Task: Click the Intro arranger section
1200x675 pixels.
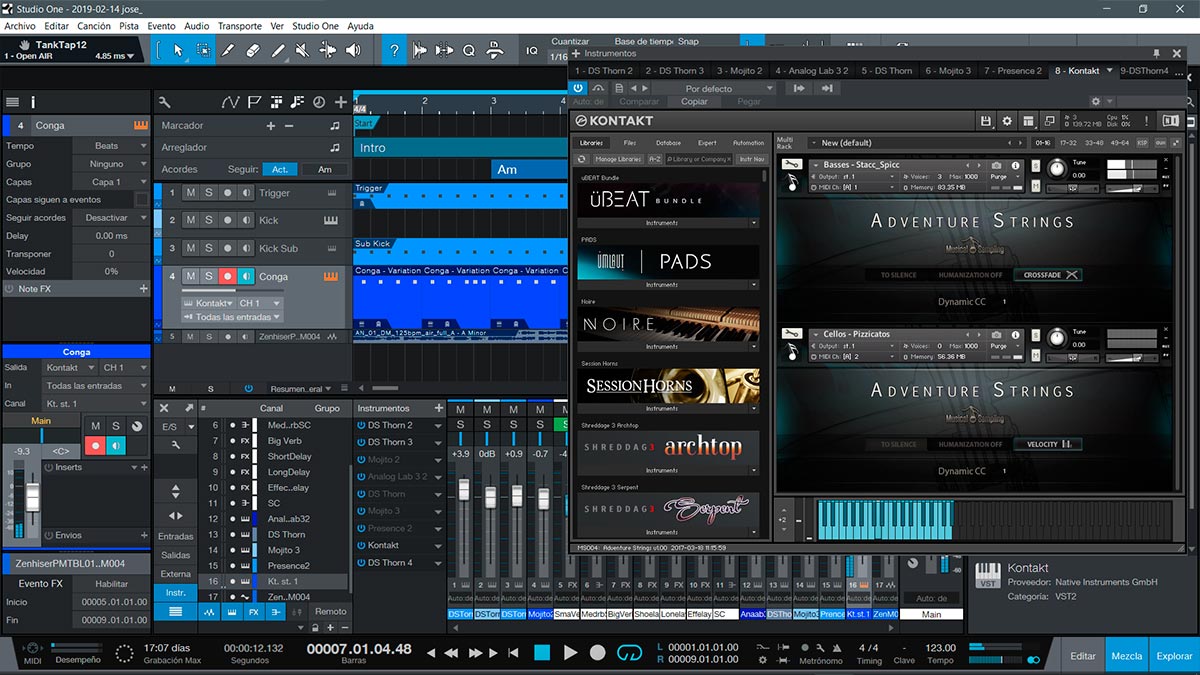Action: tap(461, 147)
